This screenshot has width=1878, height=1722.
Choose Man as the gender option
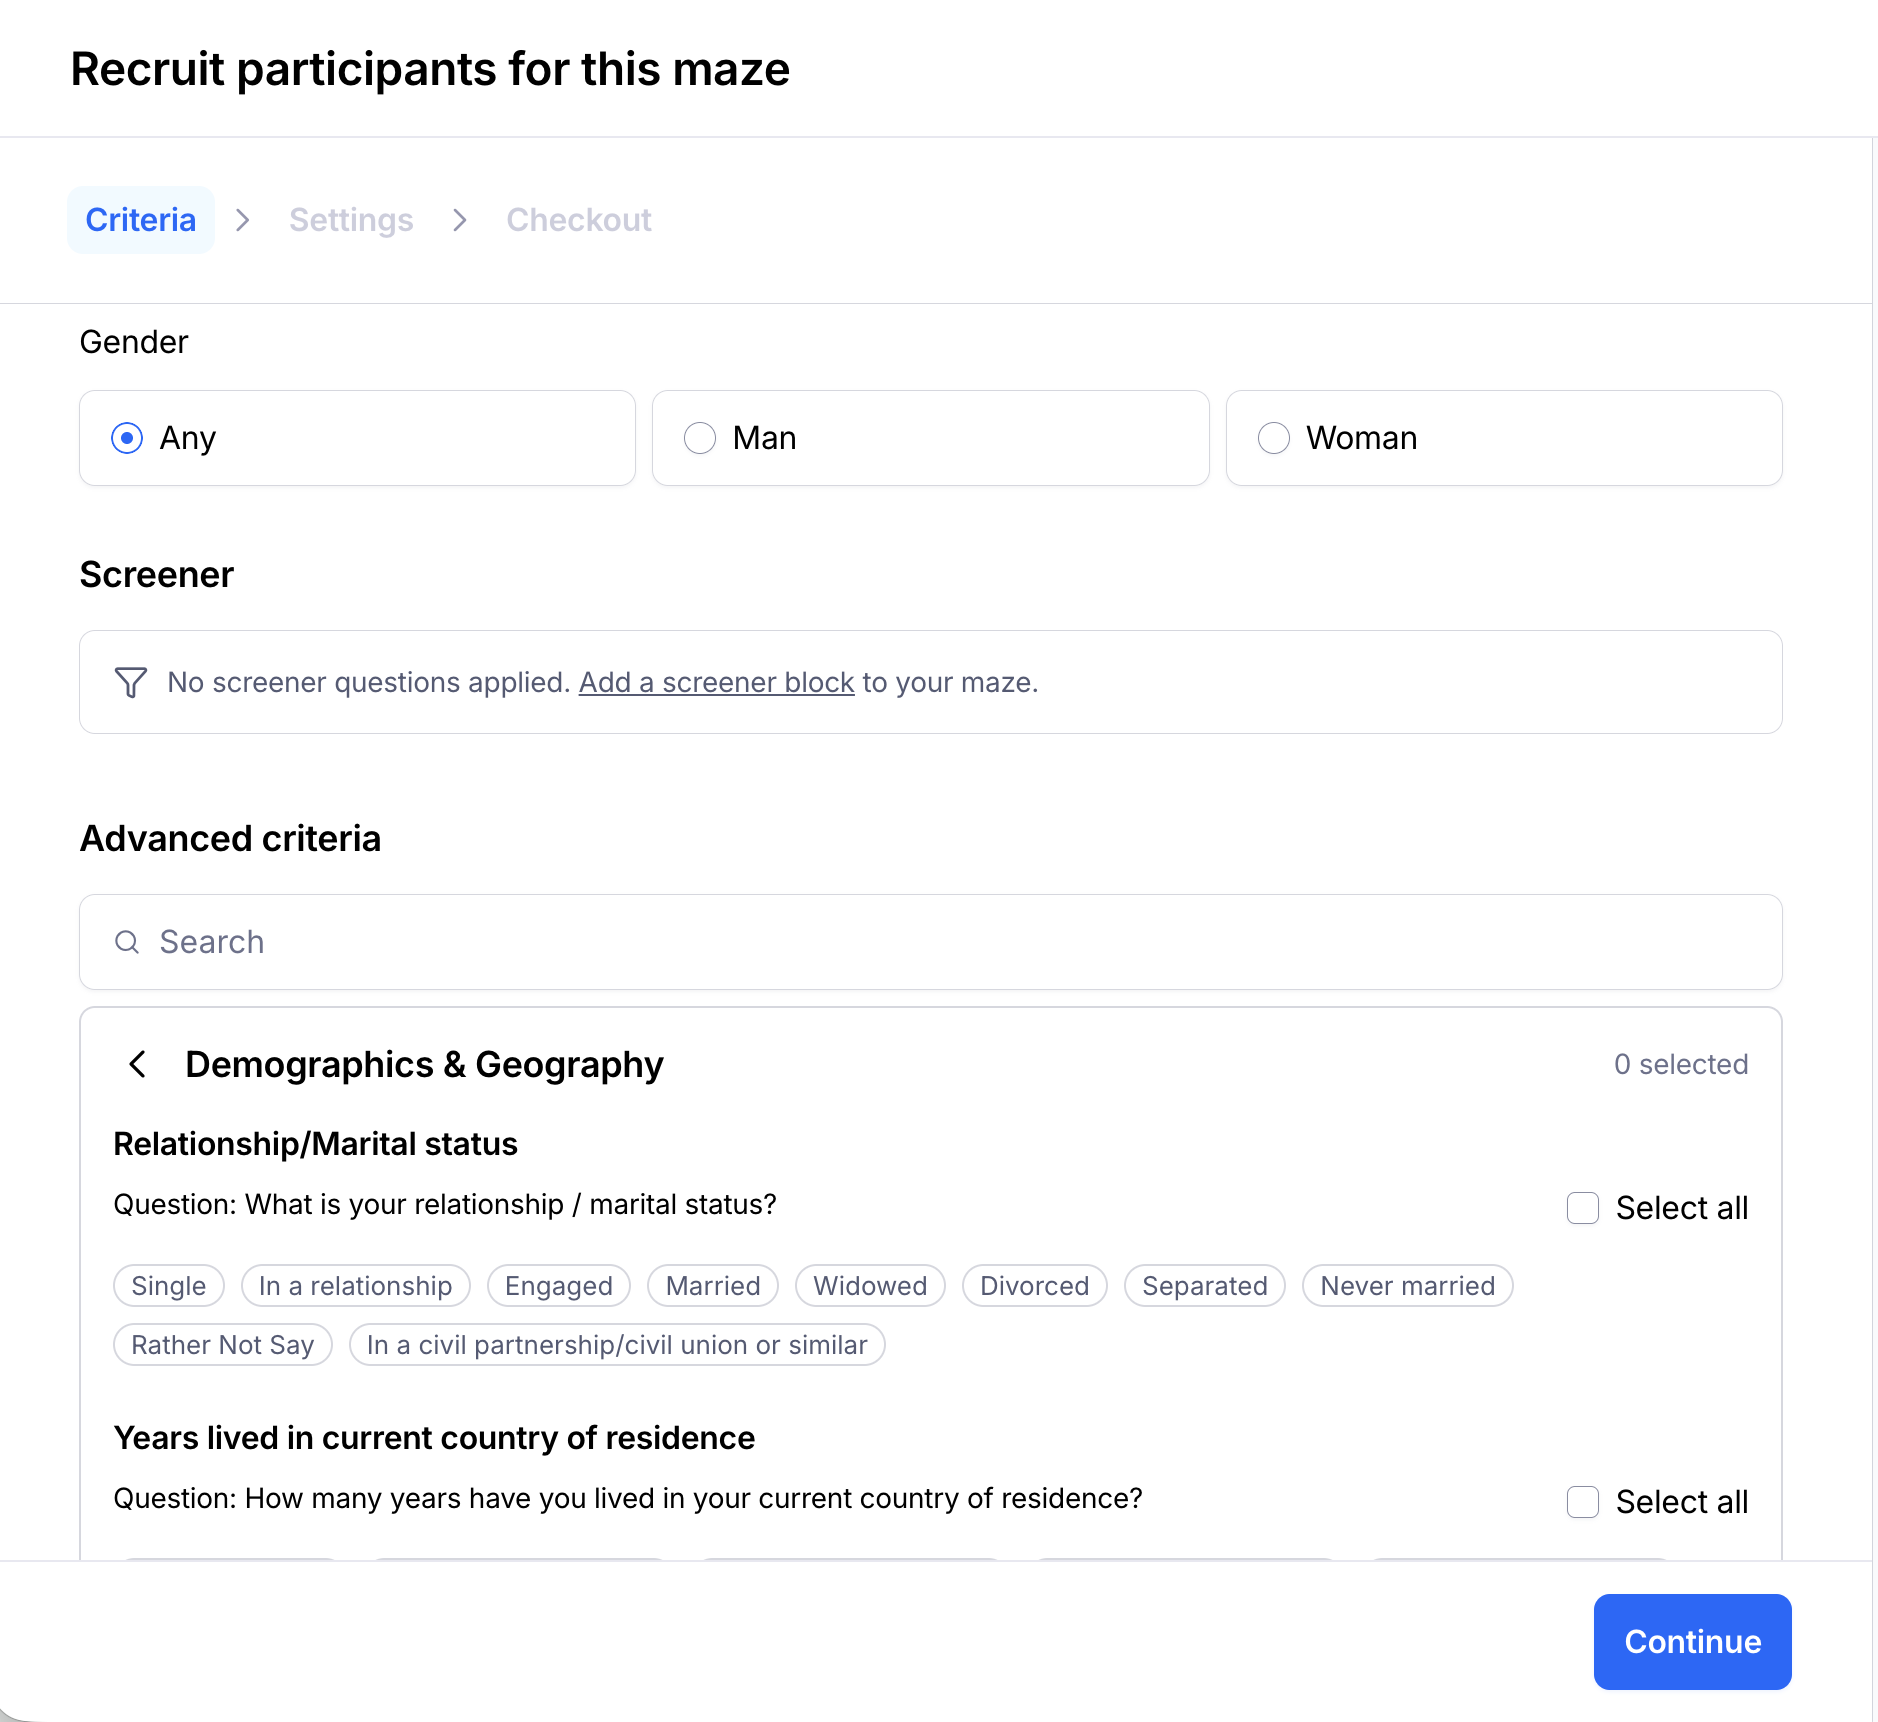700,438
